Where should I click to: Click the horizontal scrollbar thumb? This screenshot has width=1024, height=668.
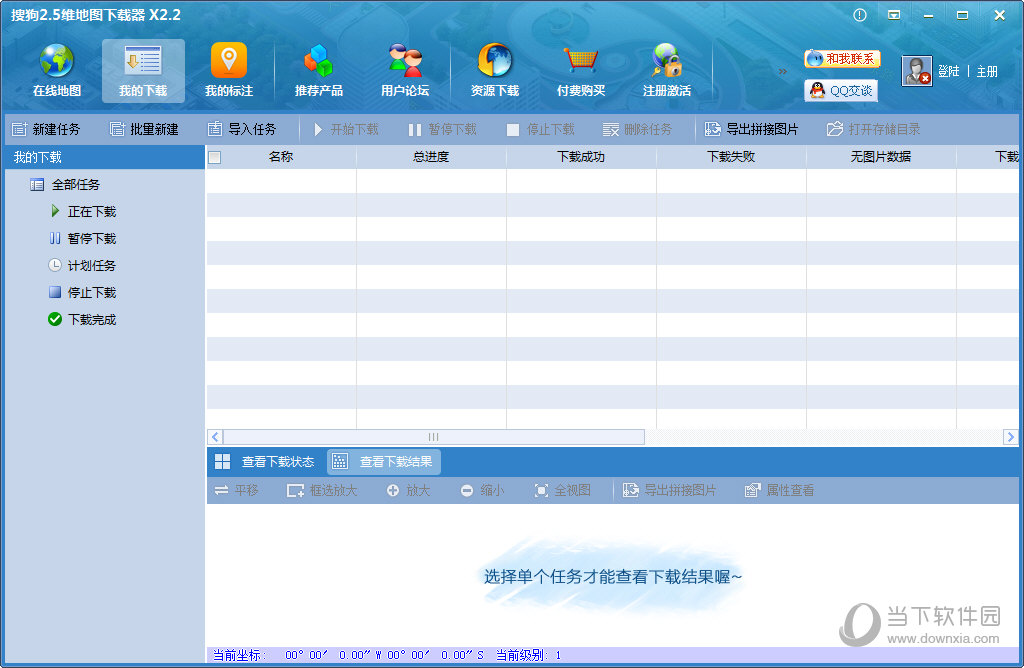(x=434, y=437)
